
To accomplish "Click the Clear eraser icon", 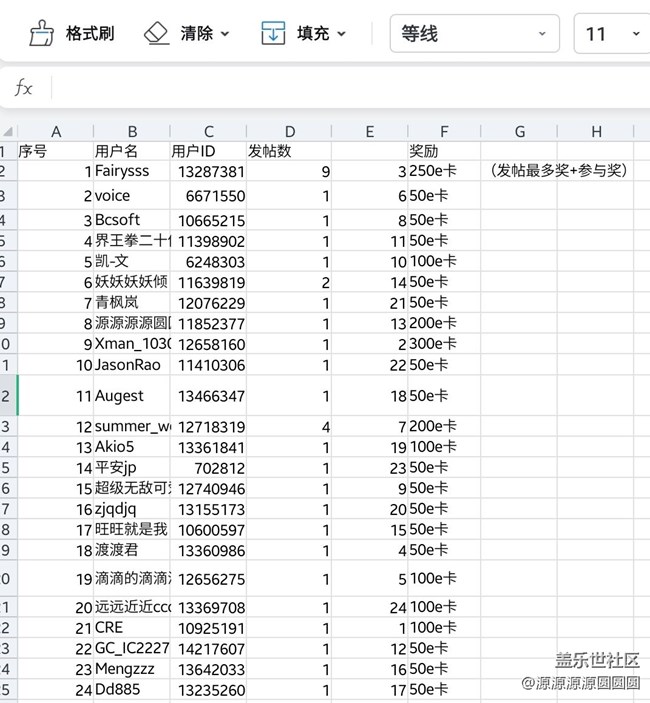I will click(x=157, y=34).
